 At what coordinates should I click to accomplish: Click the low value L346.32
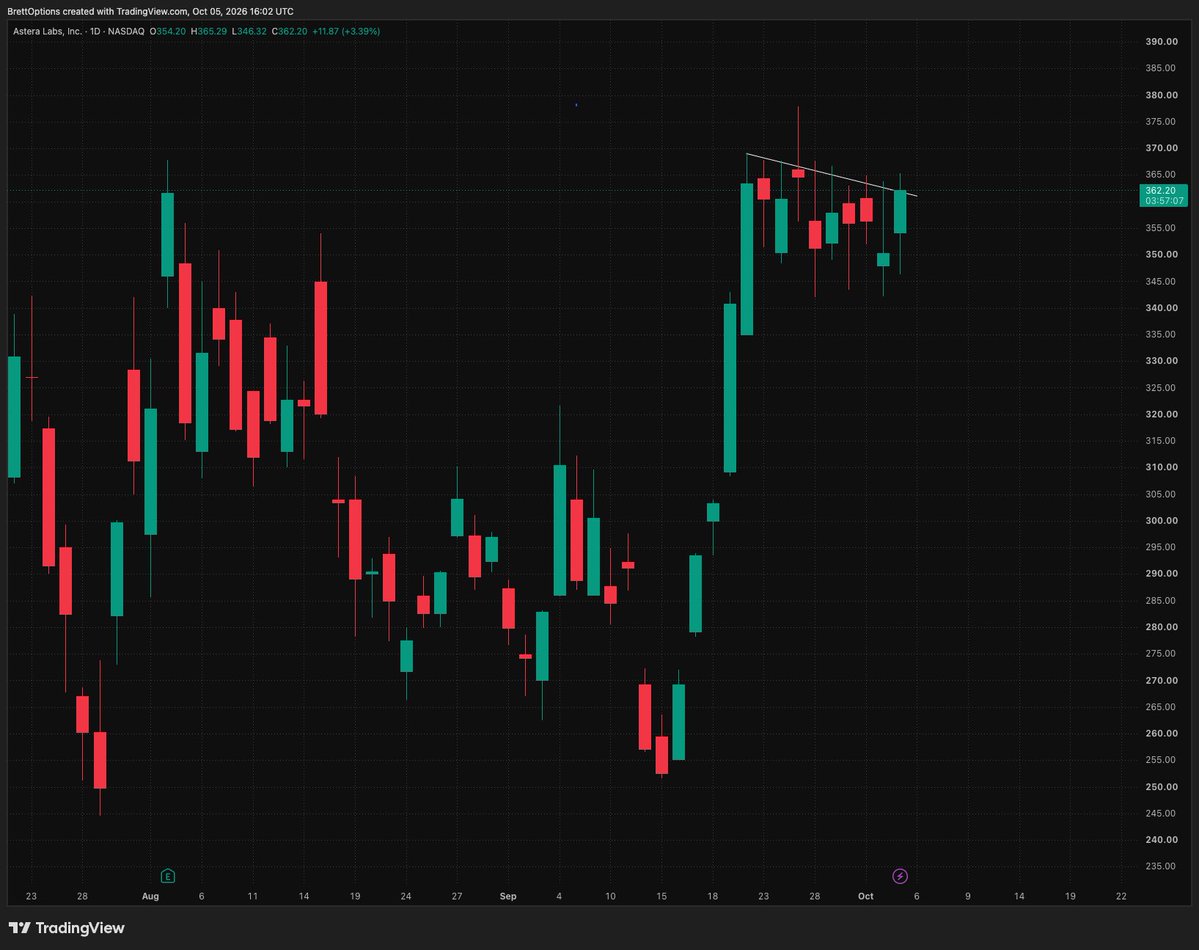coord(249,31)
